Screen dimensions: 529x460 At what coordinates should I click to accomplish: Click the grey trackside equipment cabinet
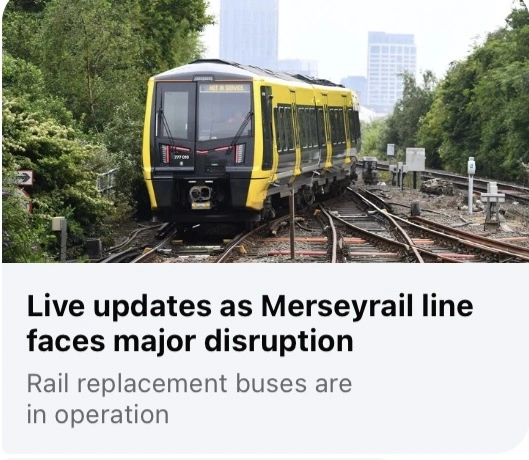(x=415, y=159)
